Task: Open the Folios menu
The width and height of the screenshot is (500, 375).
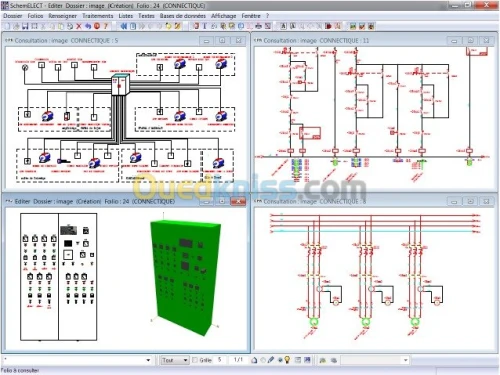Action: click(35, 16)
